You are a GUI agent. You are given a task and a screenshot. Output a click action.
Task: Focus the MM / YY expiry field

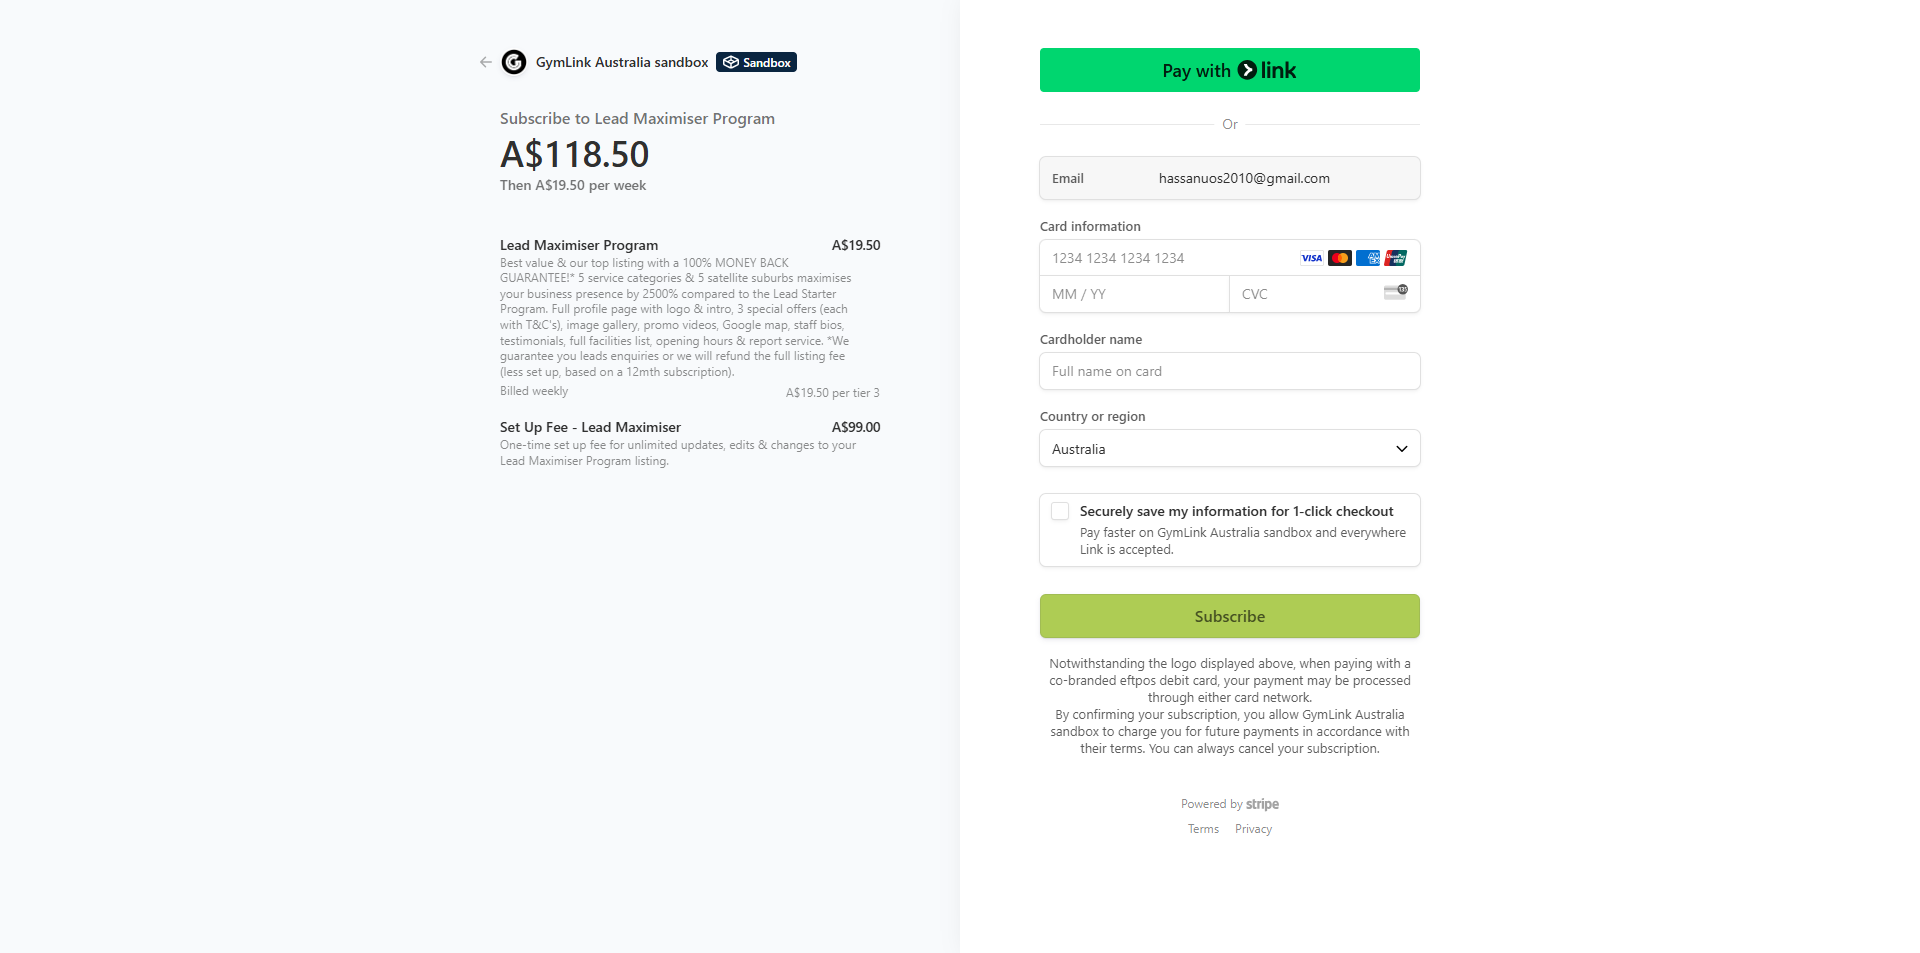(1134, 294)
